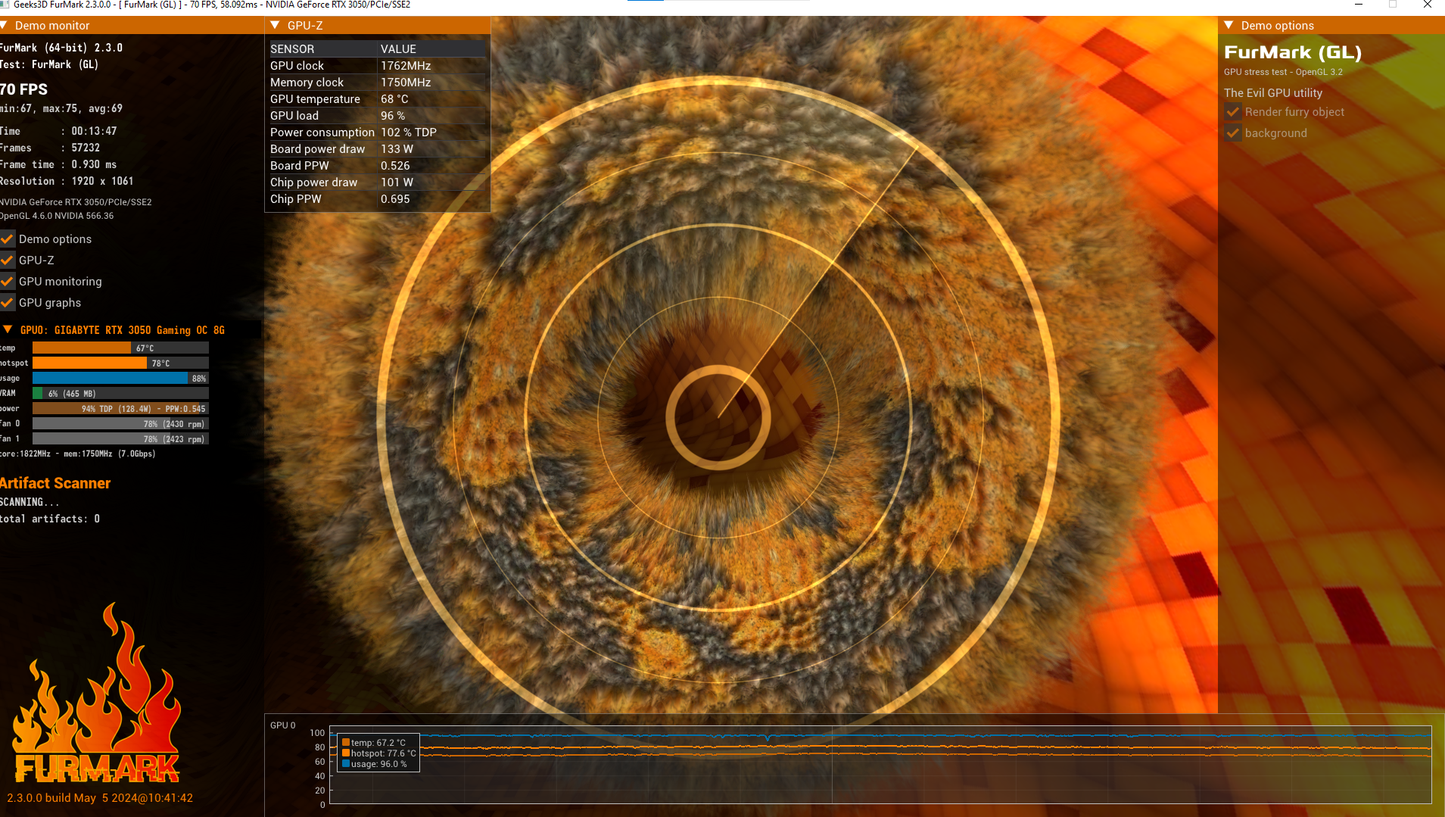Click The Evil GPU utility text
1445x817 pixels.
click(1273, 93)
